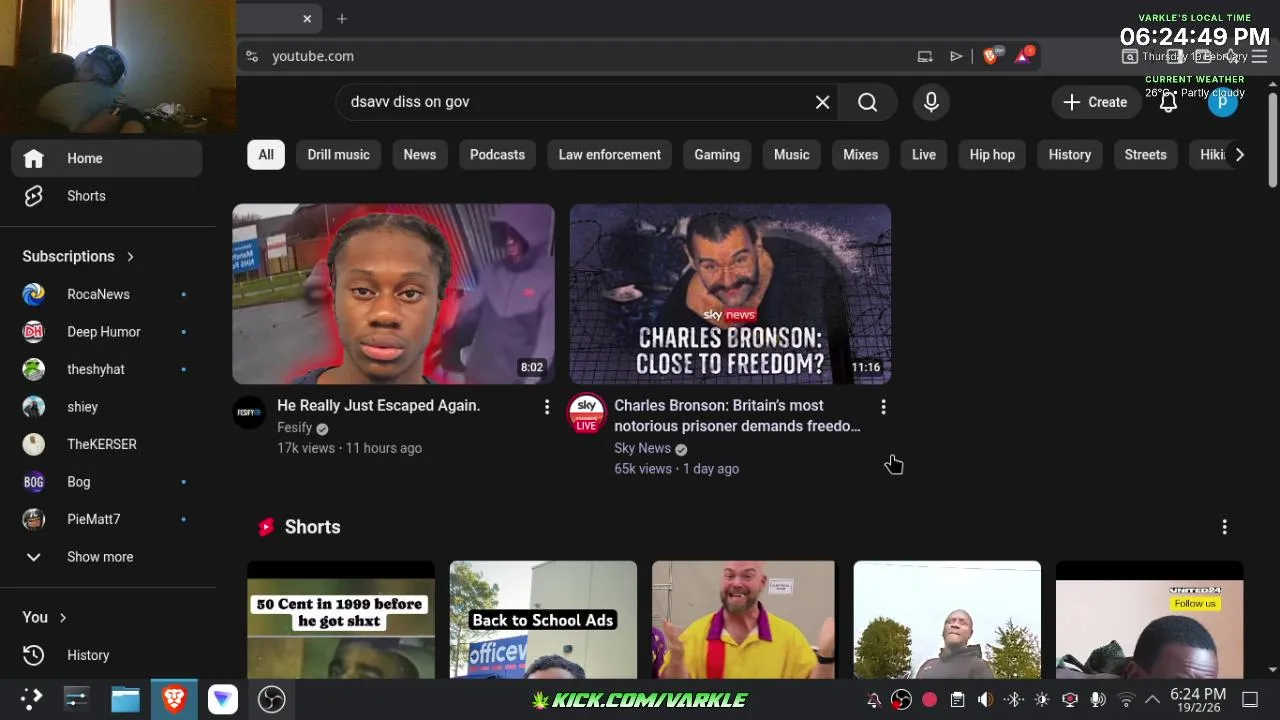
Task: Click the share/send icon in address bar
Action: (956, 56)
